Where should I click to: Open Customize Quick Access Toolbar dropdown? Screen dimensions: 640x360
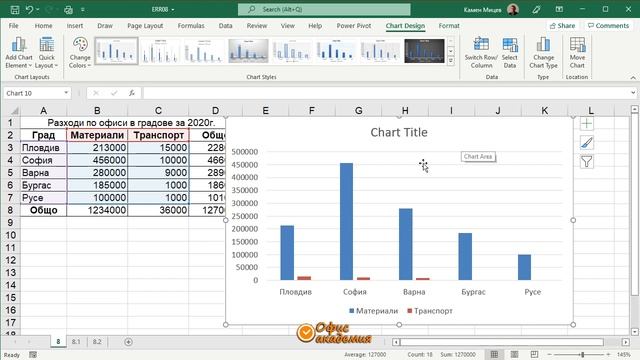tap(82, 9)
